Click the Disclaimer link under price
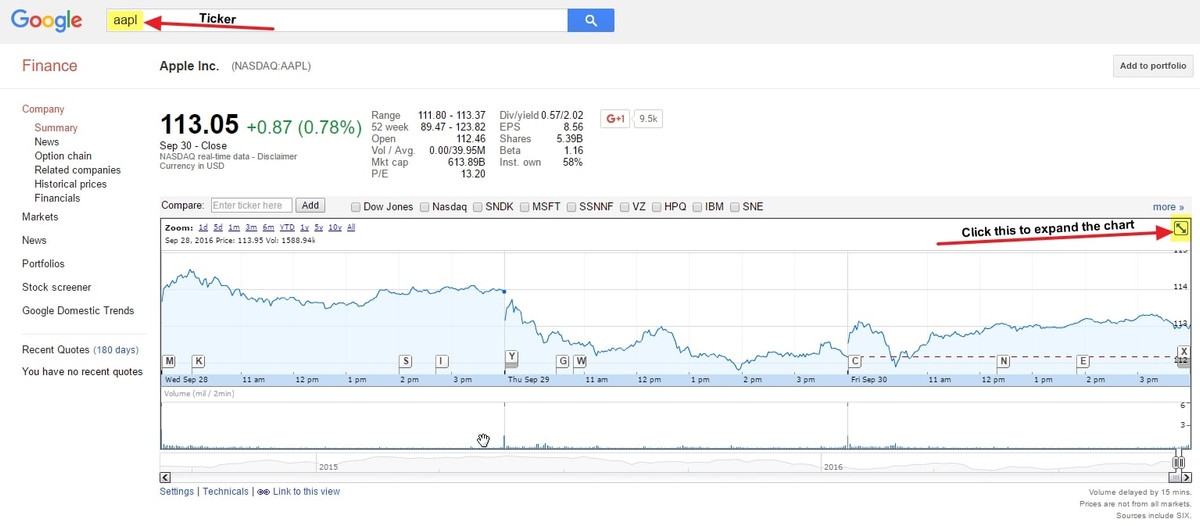 276,156
